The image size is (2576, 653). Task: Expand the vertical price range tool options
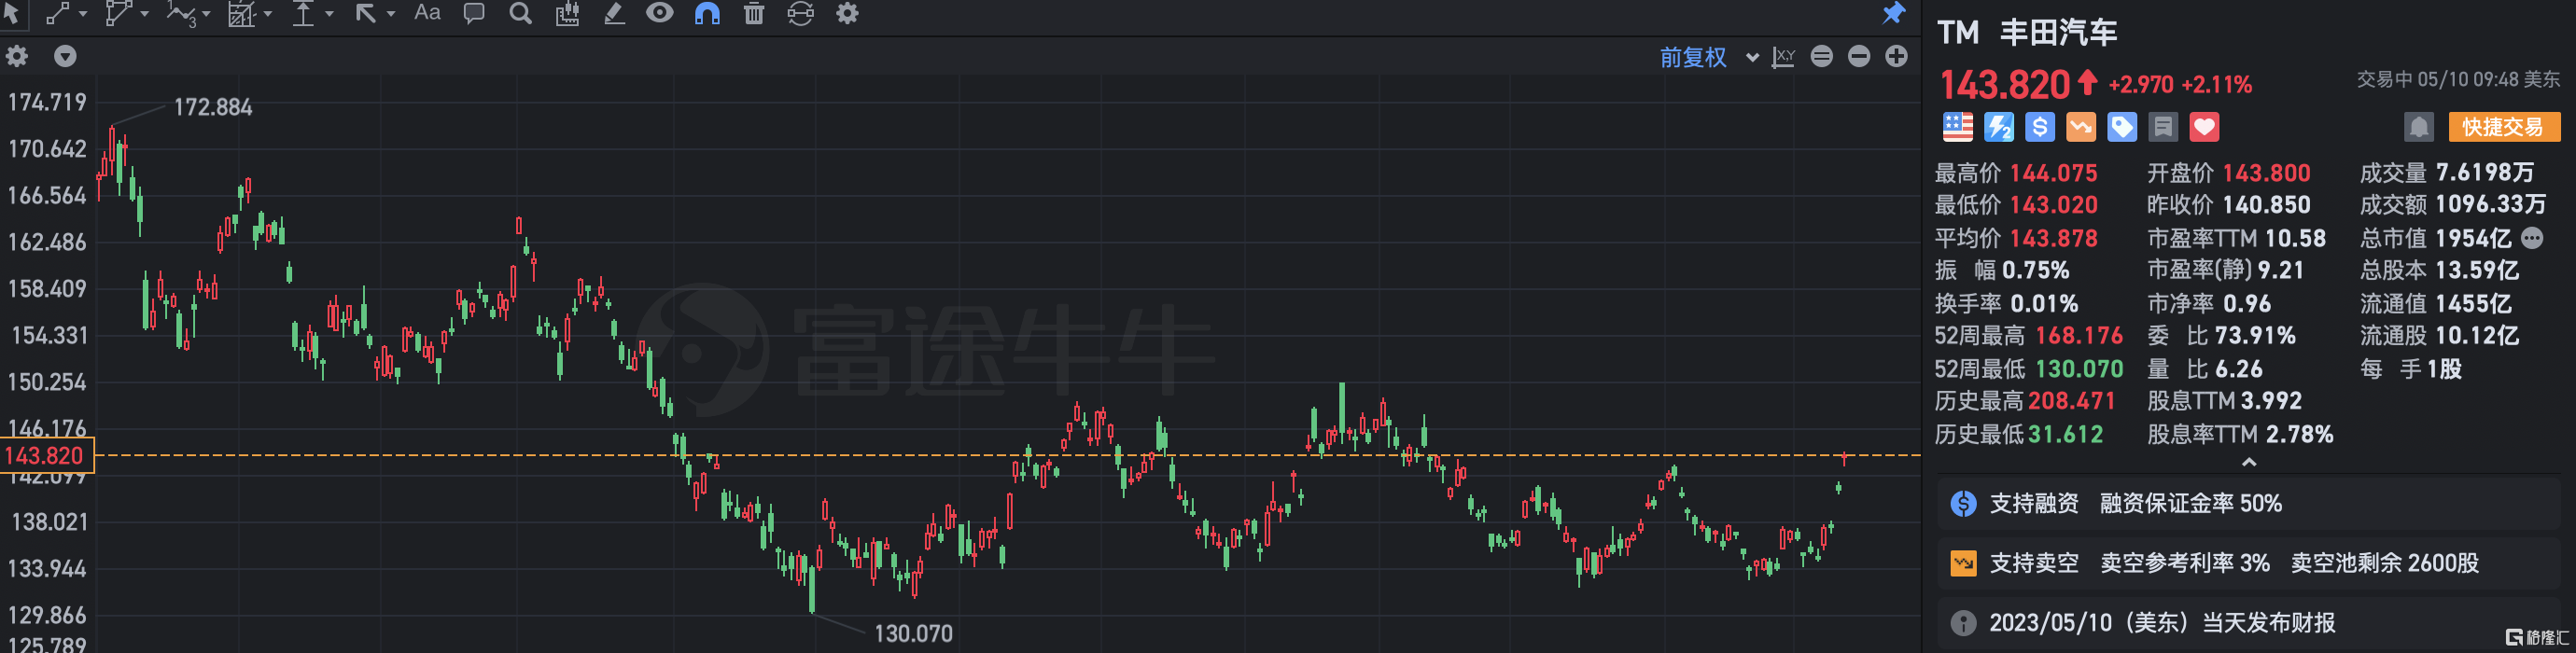point(329,14)
